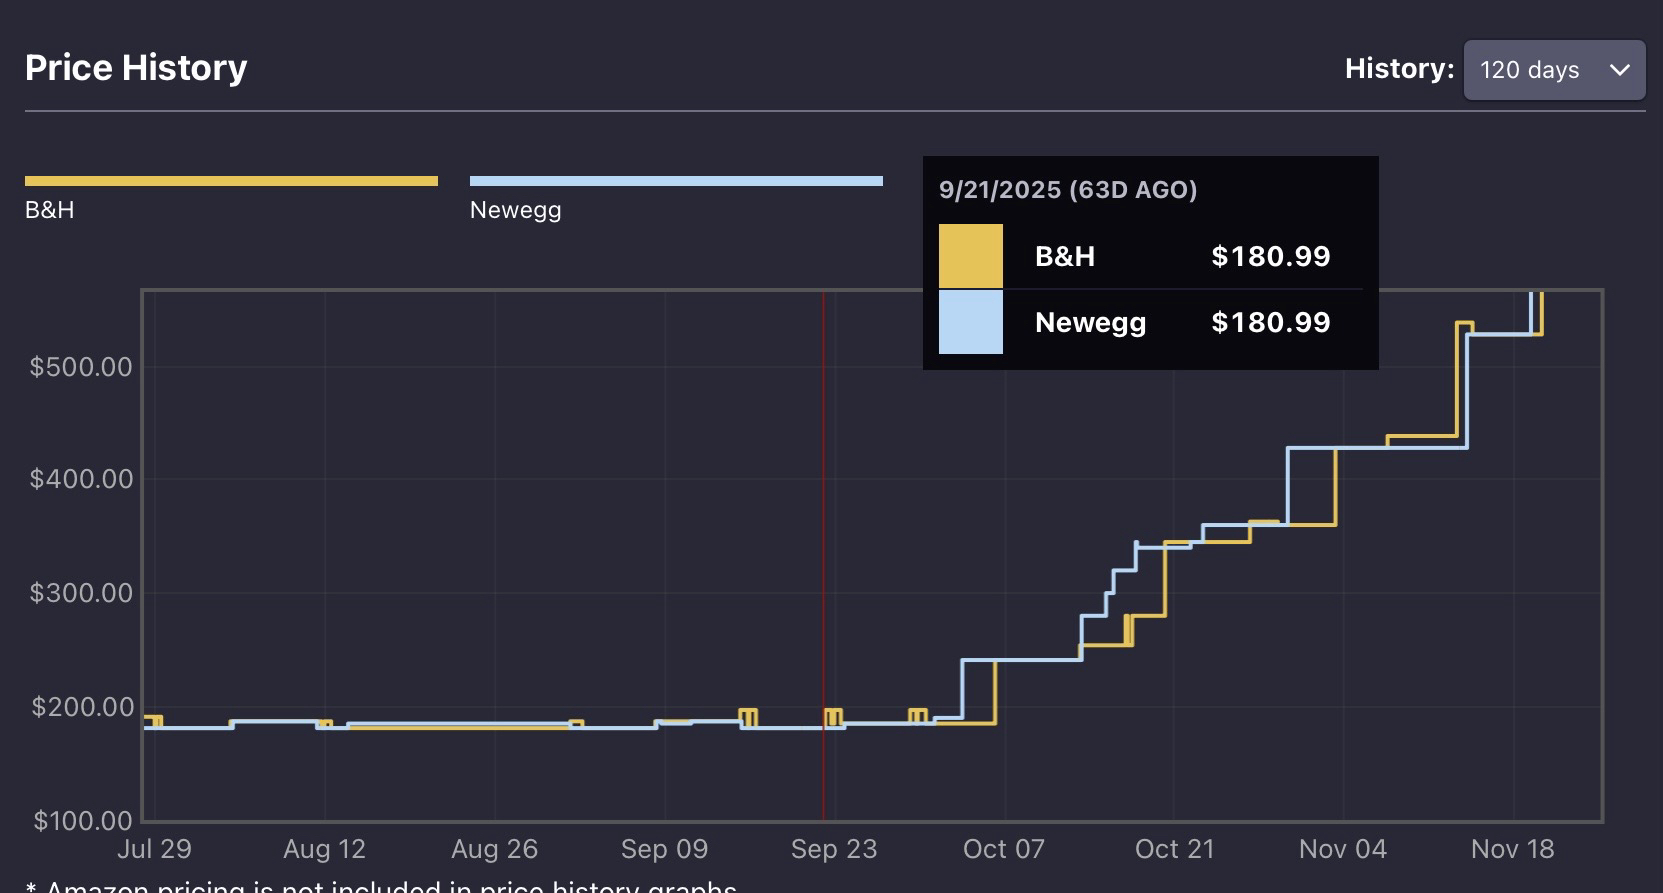Viewport: 1663px width, 893px height.
Task: Click the Oct 07 x-axis date label
Action: pyautogui.click(x=1003, y=849)
